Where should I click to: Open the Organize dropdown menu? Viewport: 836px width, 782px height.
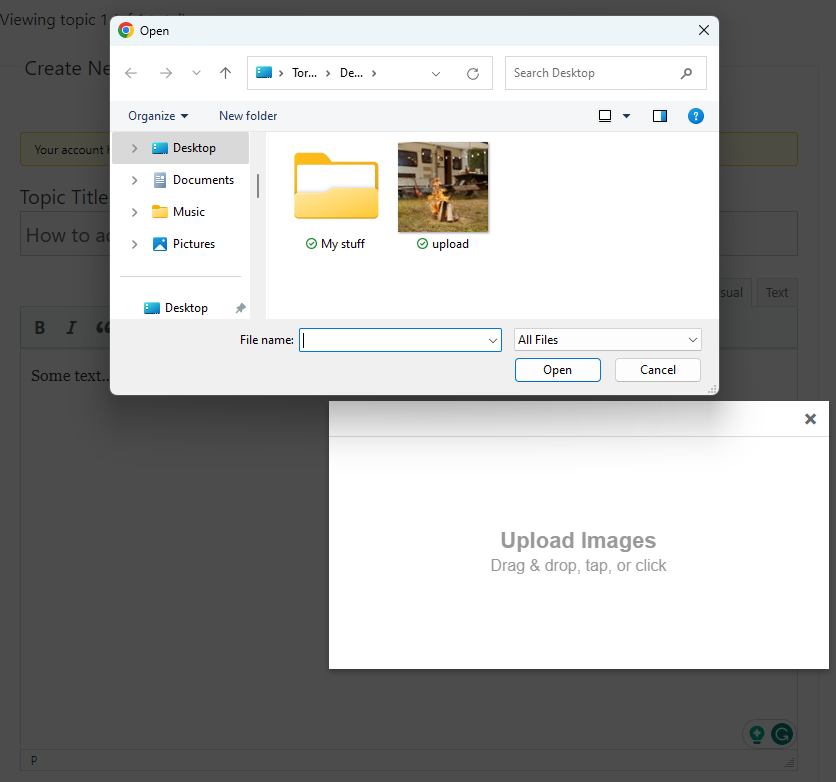[158, 116]
